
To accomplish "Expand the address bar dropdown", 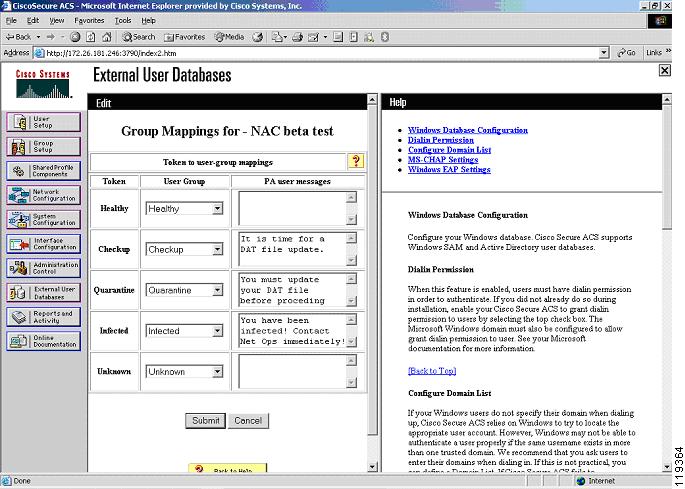I will pos(604,53).
